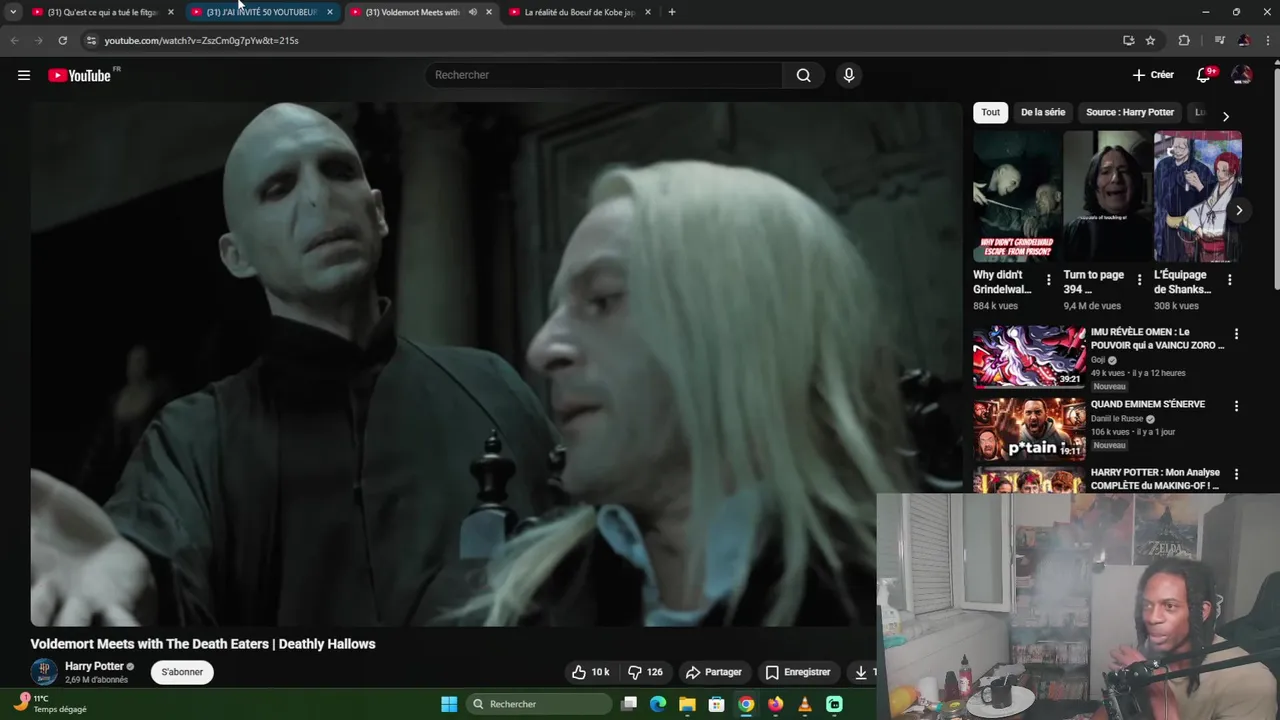Image resolution: width=1280 pixels, height=720 pixels.
Task: Select the Tout filter chip
Action: 990,112
